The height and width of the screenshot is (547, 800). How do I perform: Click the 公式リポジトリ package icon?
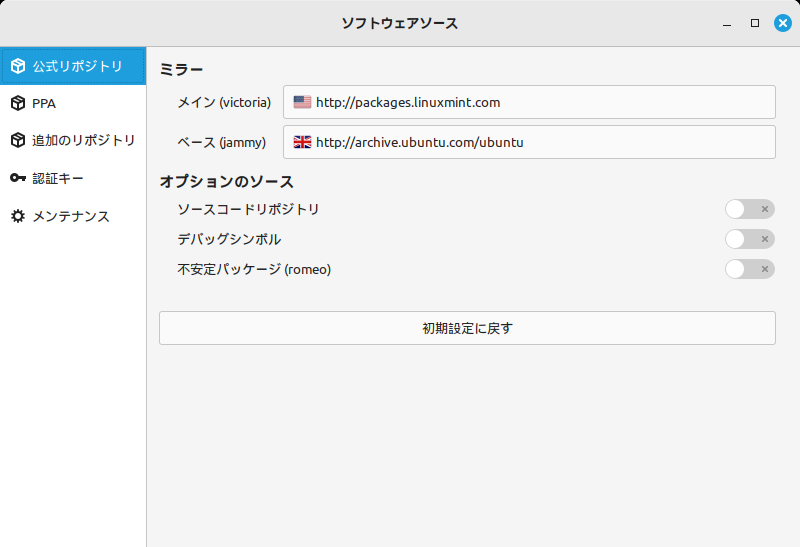point(18,66)
